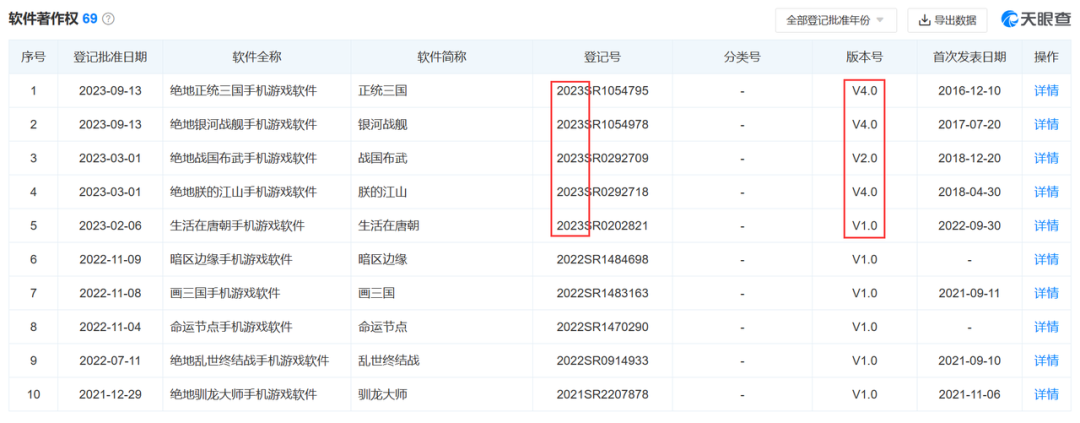
Task: Open 详情 for 绝地乱世终结战手机游戏软件
Action: click(1046, 361)
